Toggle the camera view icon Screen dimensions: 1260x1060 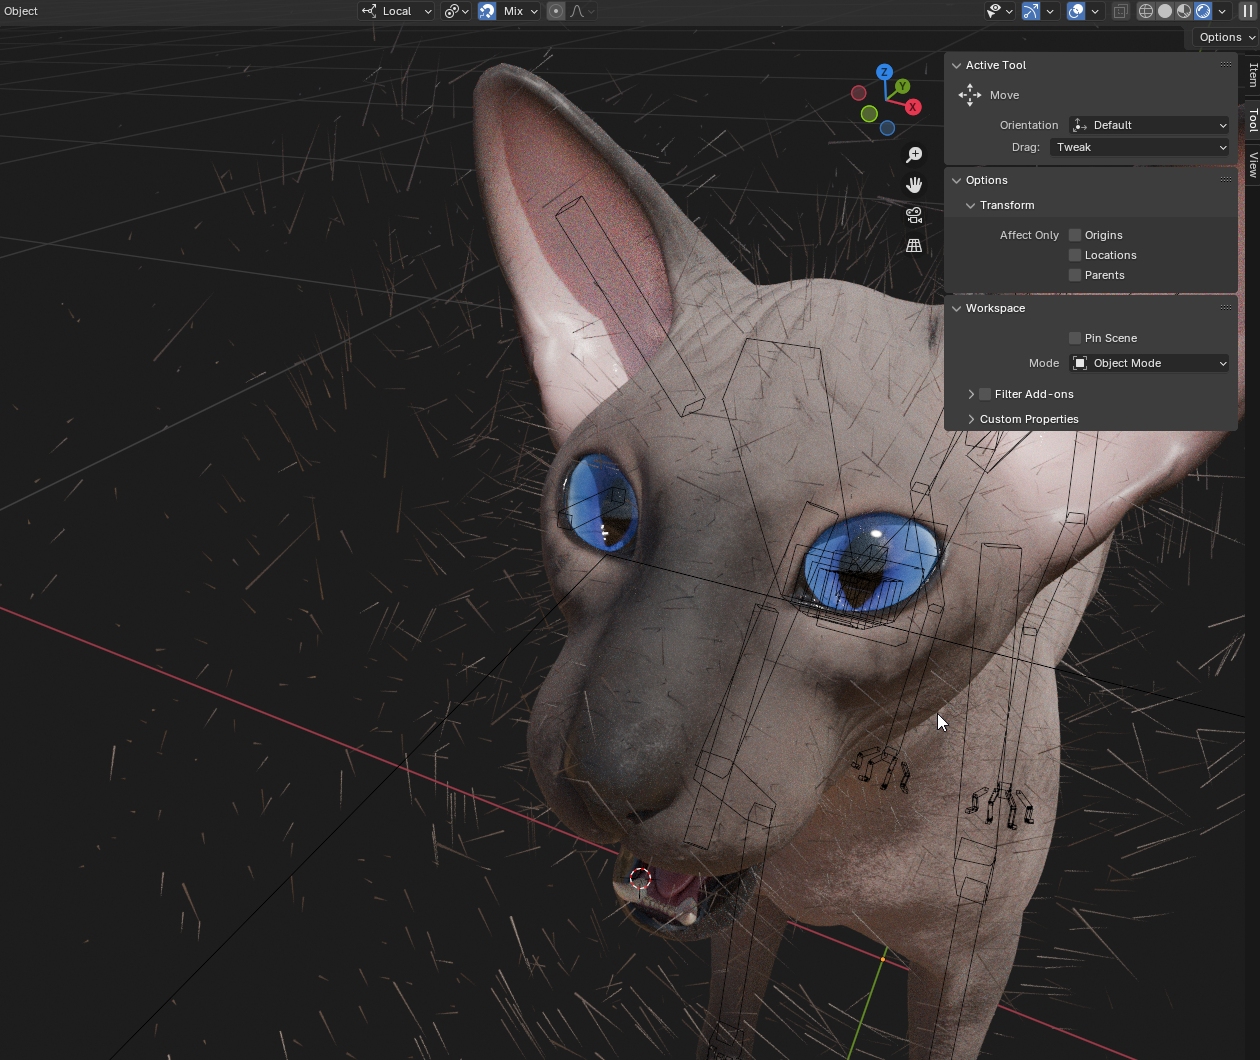tap(914, 215)
